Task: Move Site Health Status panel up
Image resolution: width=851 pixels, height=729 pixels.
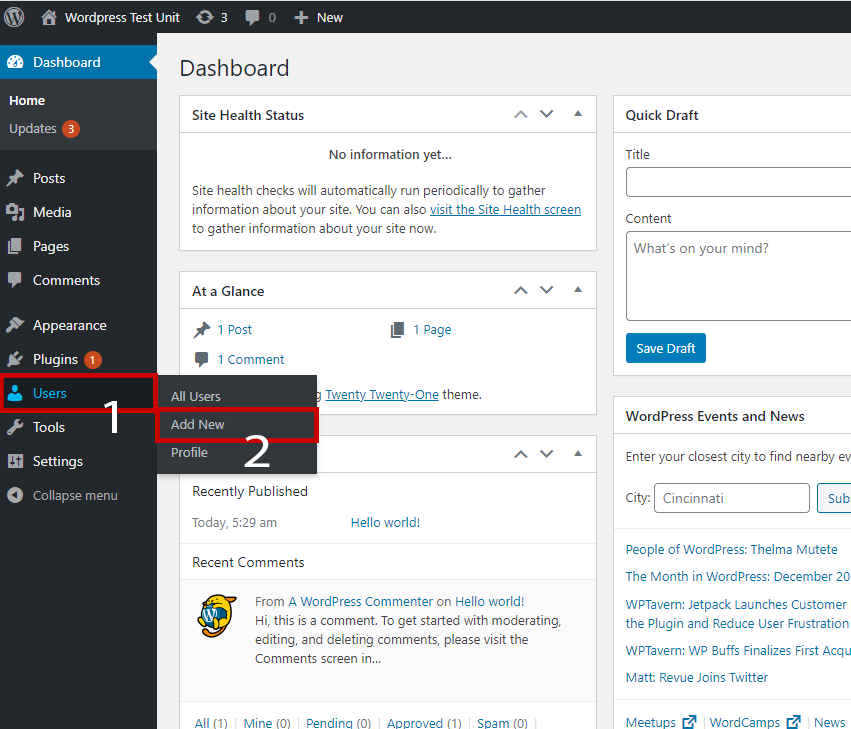Action: 521,114
